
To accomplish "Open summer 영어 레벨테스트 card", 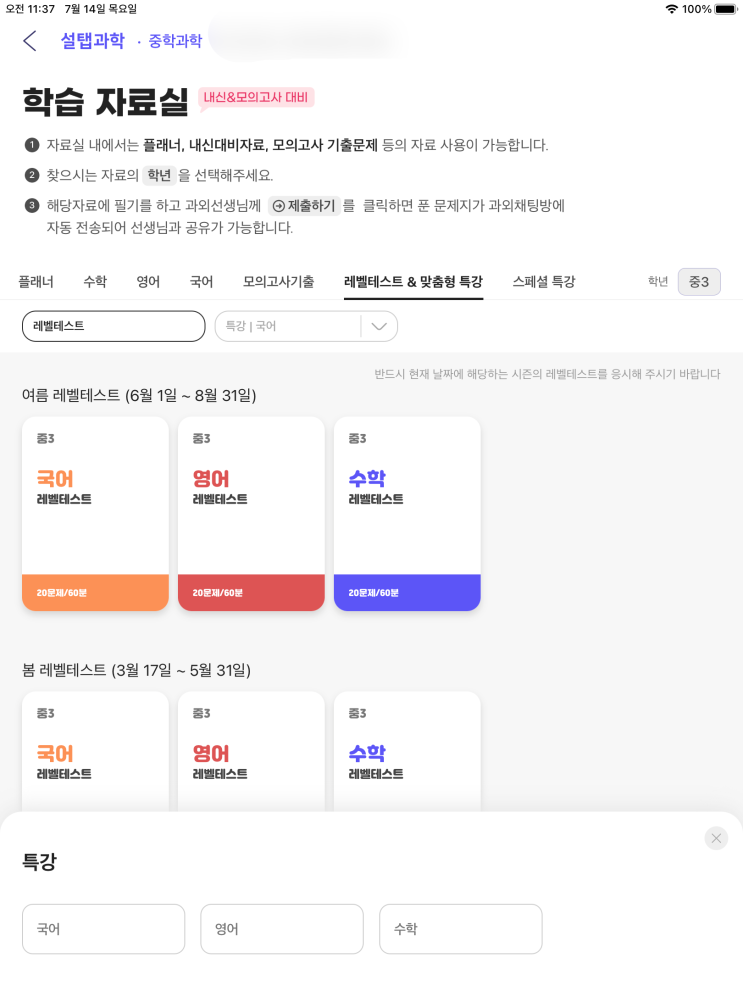I will click(x=251, y=513).
